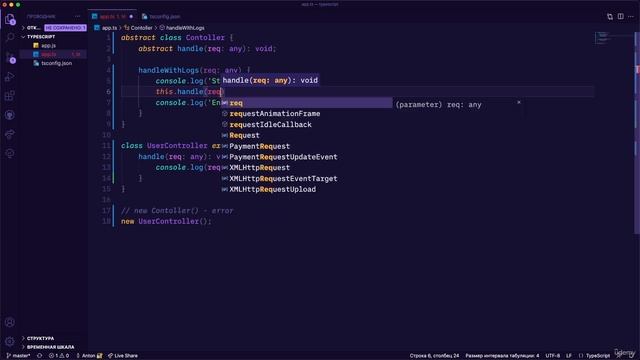
Task: Click the compare changes icon in editor toolbar
Action: pyautogui.click(x=610, y=16)
